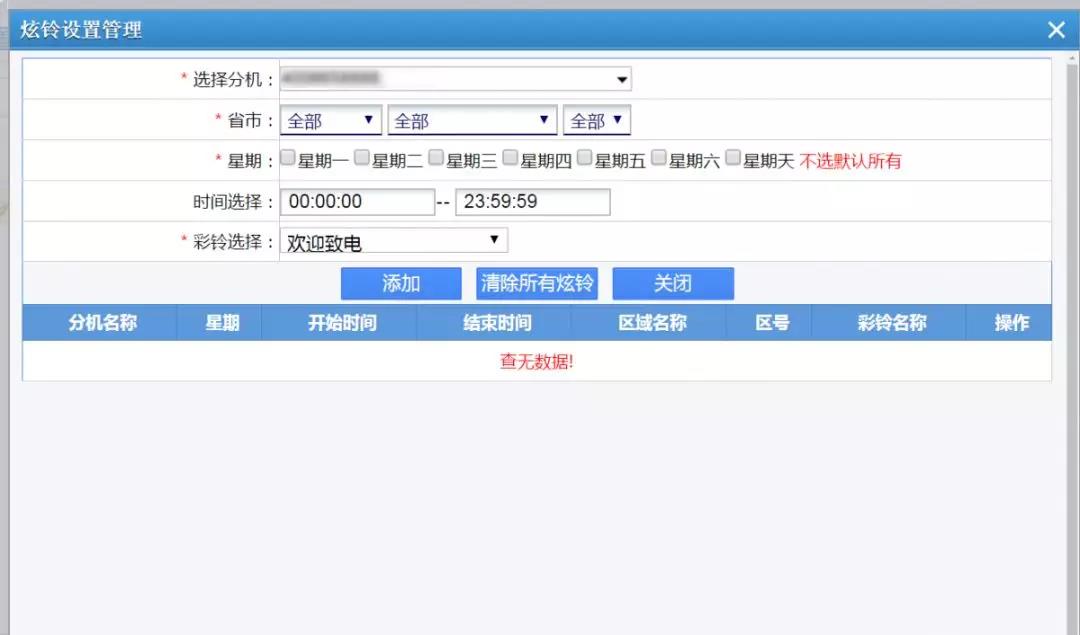Expand the middle 省市 dropdown (city)
The image size is (1080, 635).
[x=472, y=121]
